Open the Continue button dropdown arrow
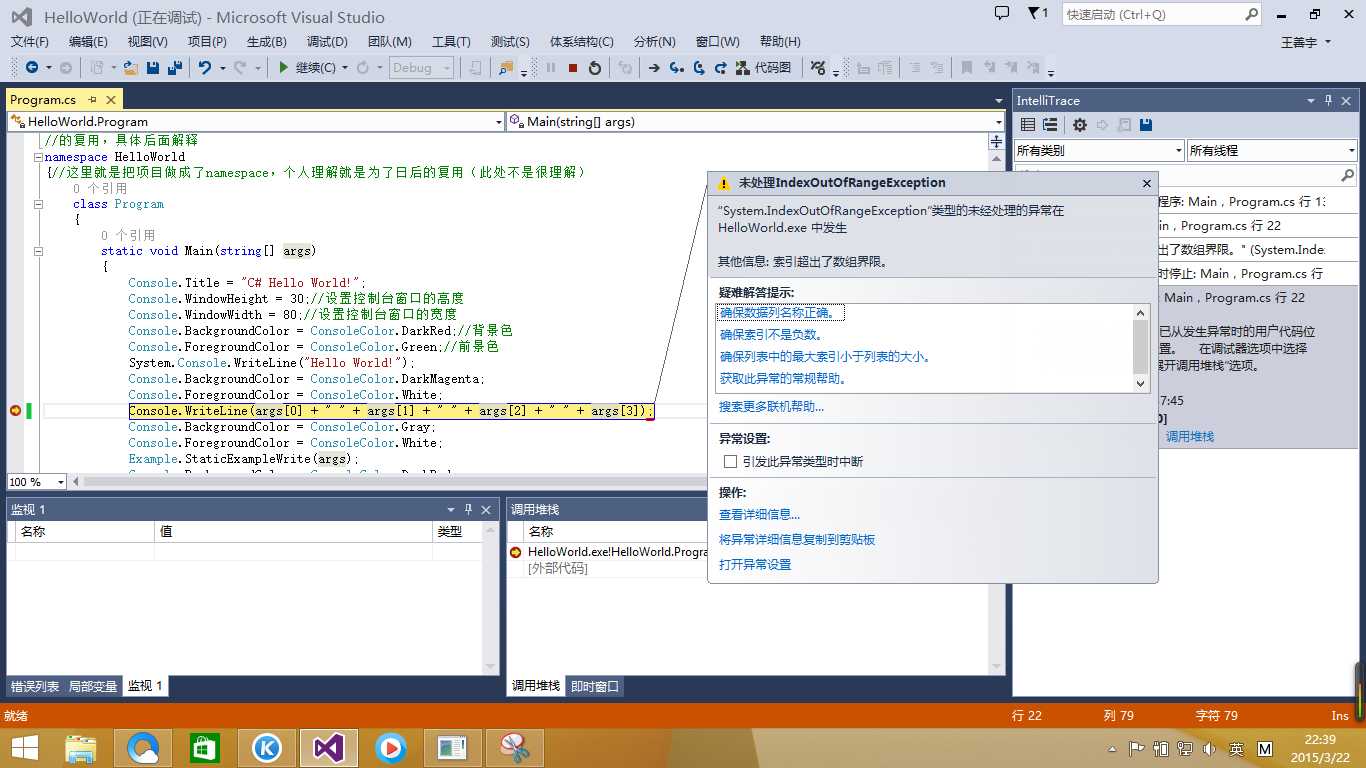 pyautogui.click(x=345, y=68)
